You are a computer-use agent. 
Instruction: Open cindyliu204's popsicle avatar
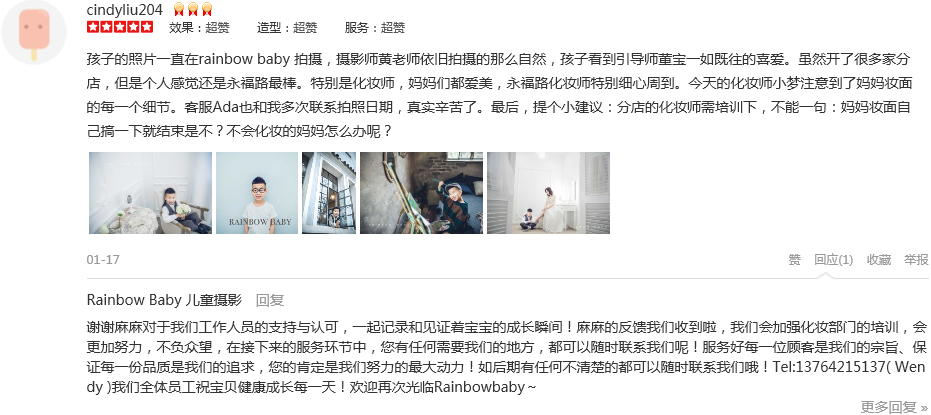pyautogui.click(x=33, y=33)
